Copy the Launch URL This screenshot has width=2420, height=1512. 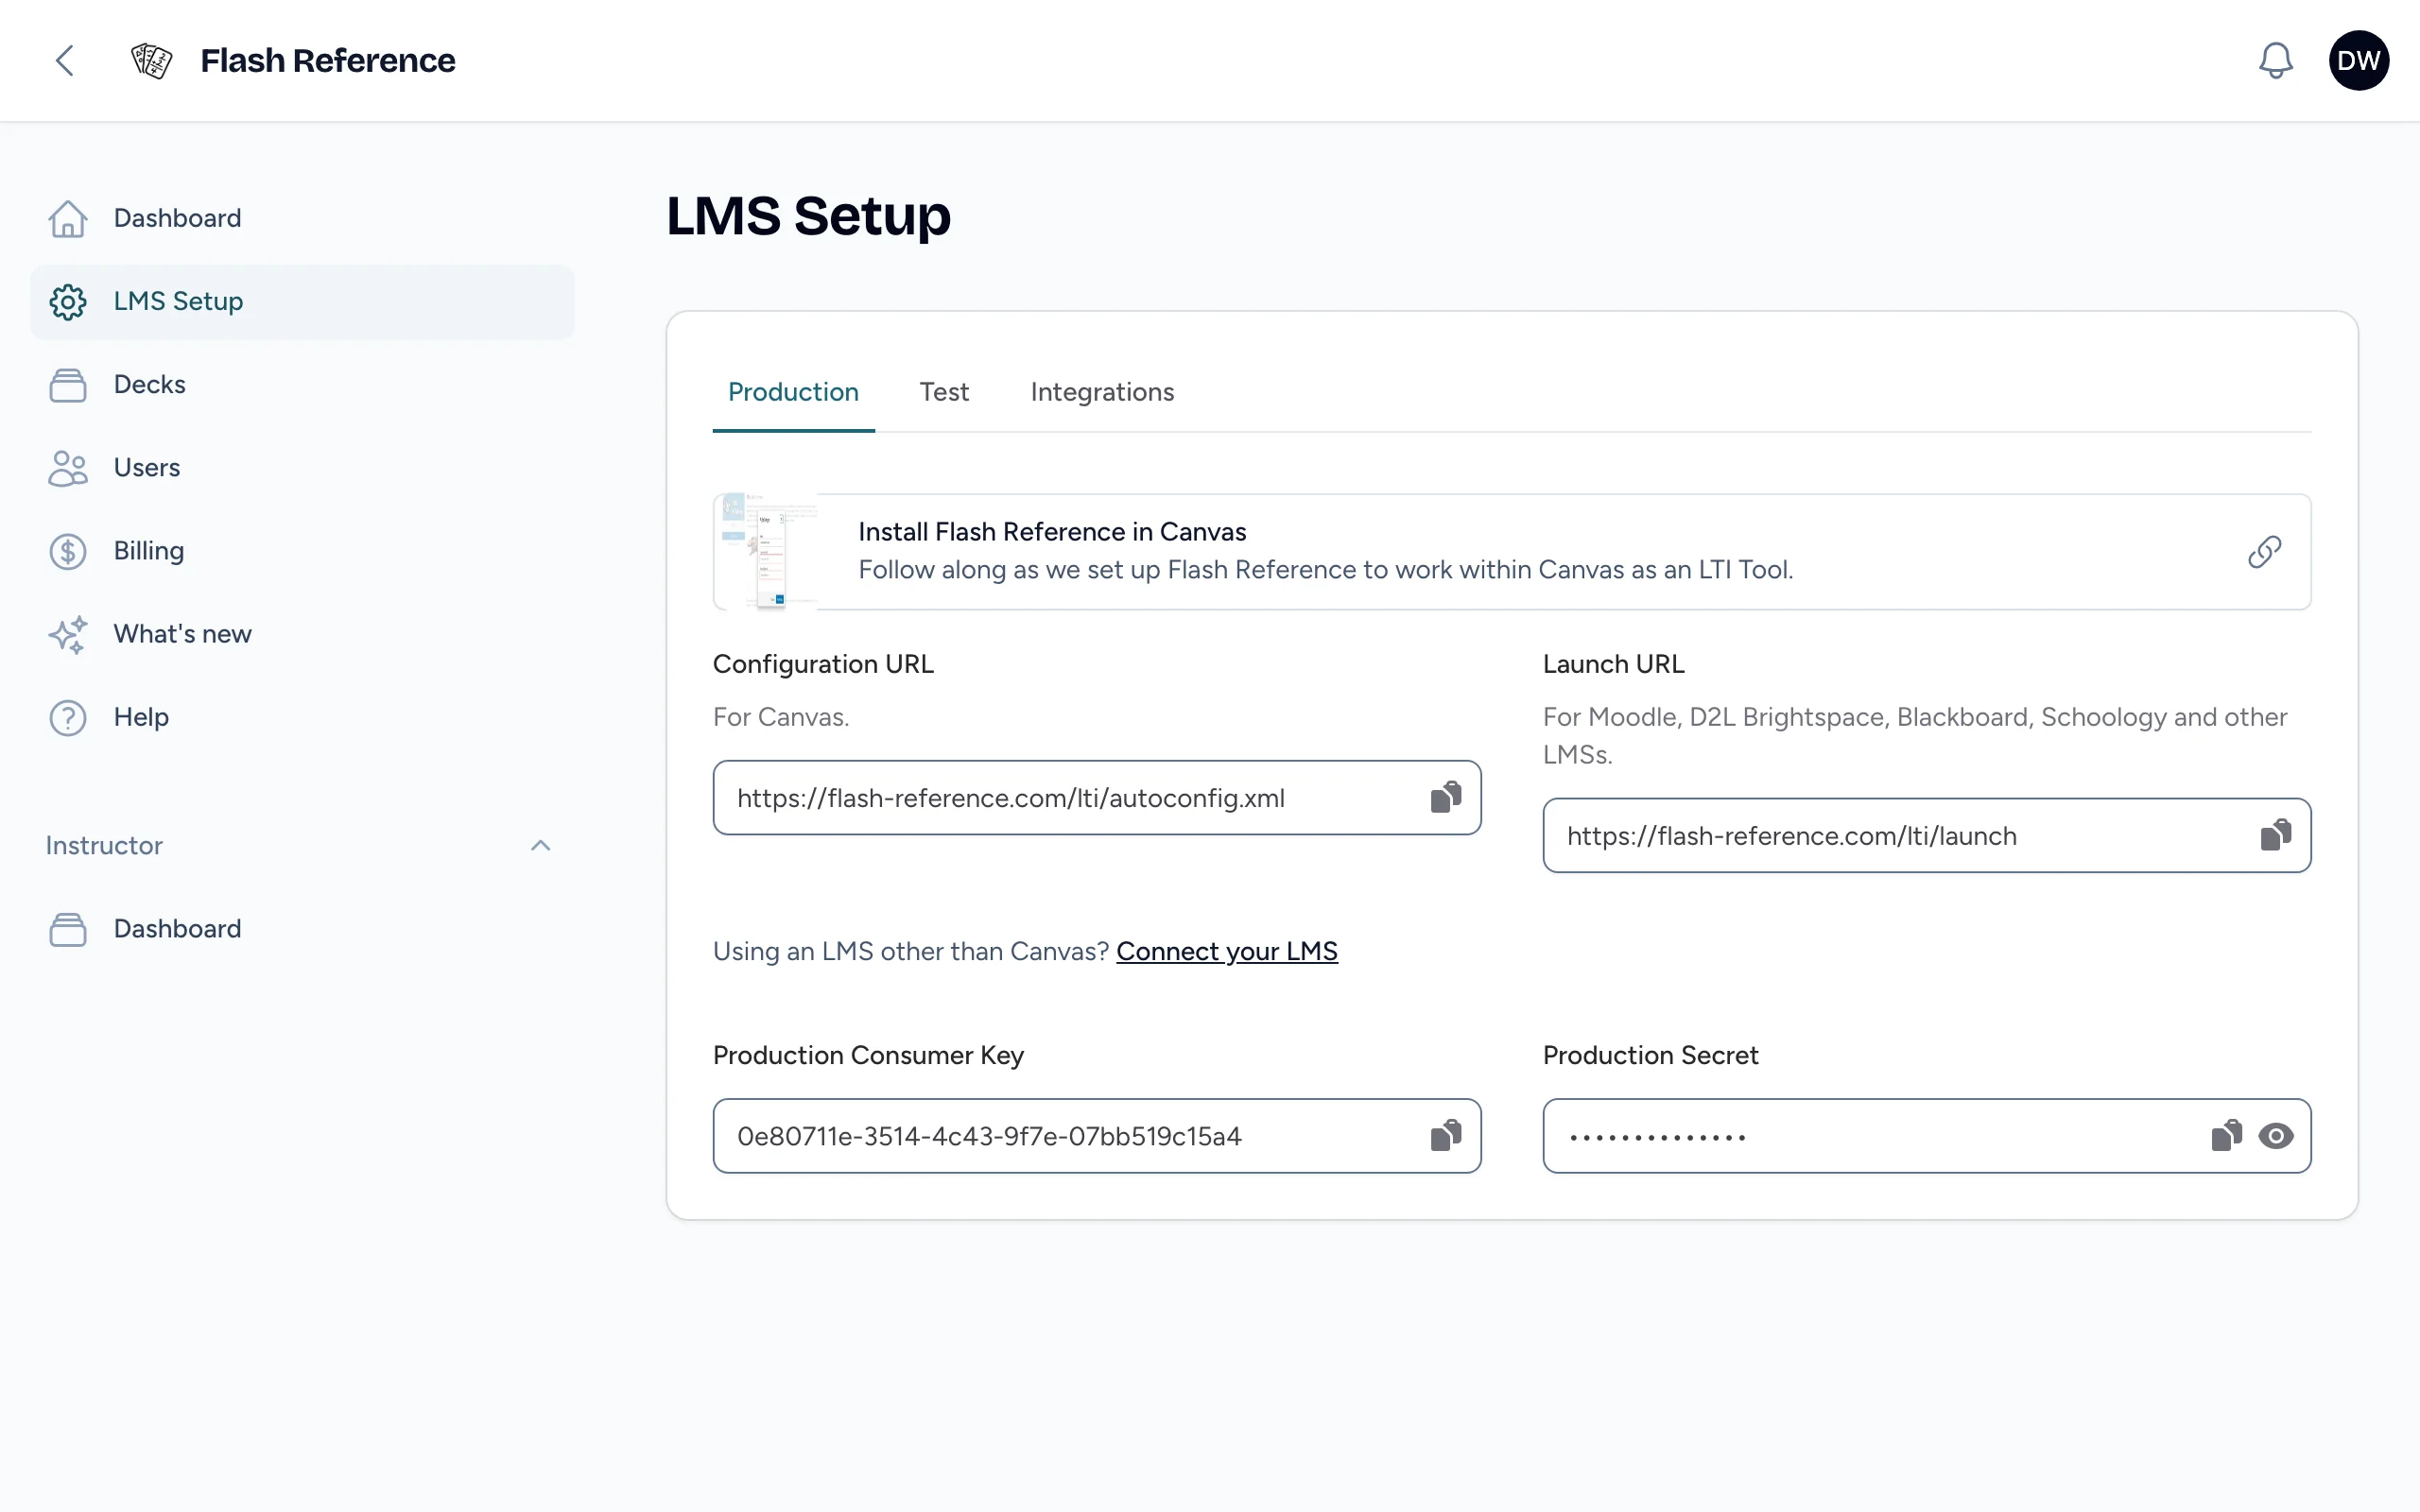coord(2276,835)
